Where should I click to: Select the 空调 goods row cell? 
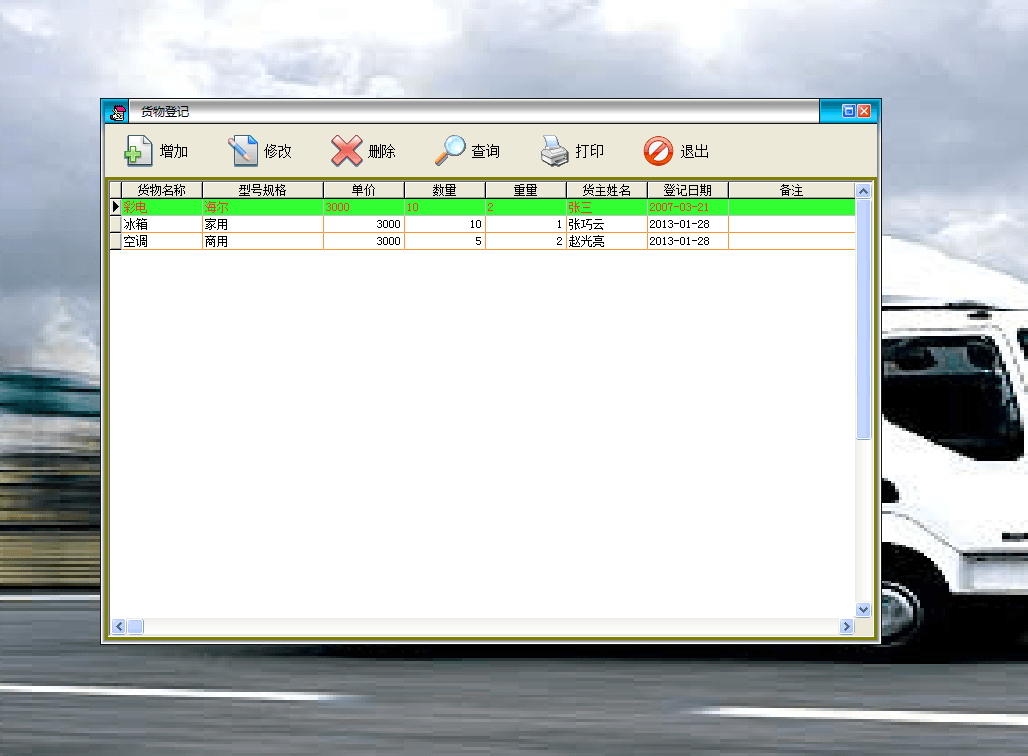coord(162,241)
